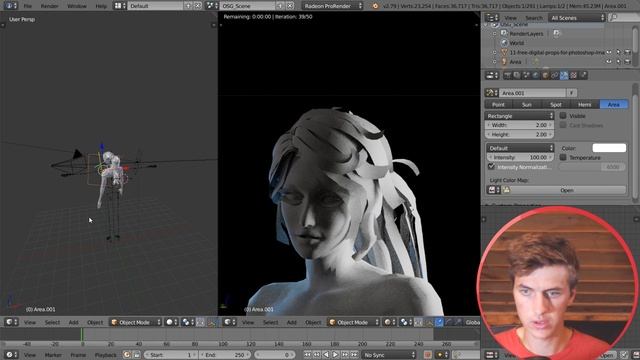Screen dimensions: 640x360
Task: Open the All Scenes display mode dropdown
Action: point(577,18)
